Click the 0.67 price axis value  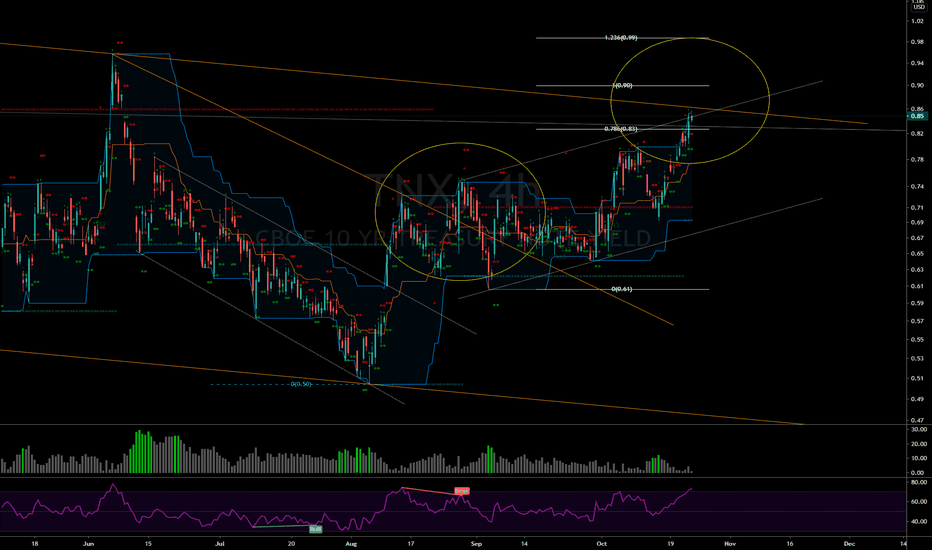tap(917, 238)
